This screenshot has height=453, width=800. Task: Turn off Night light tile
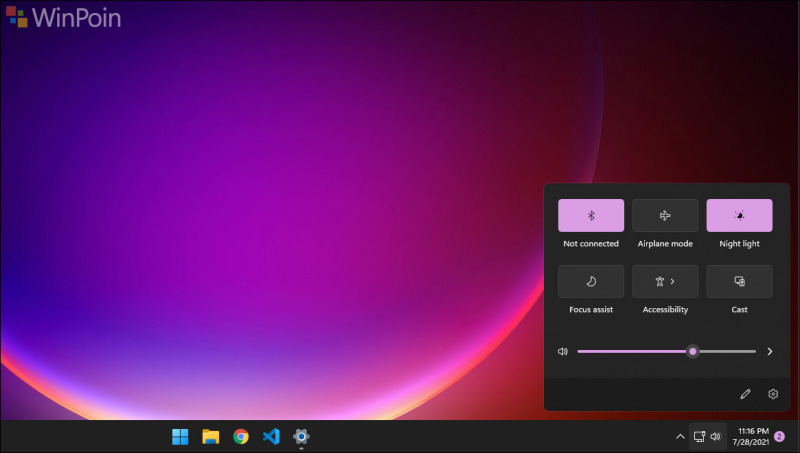739,215
